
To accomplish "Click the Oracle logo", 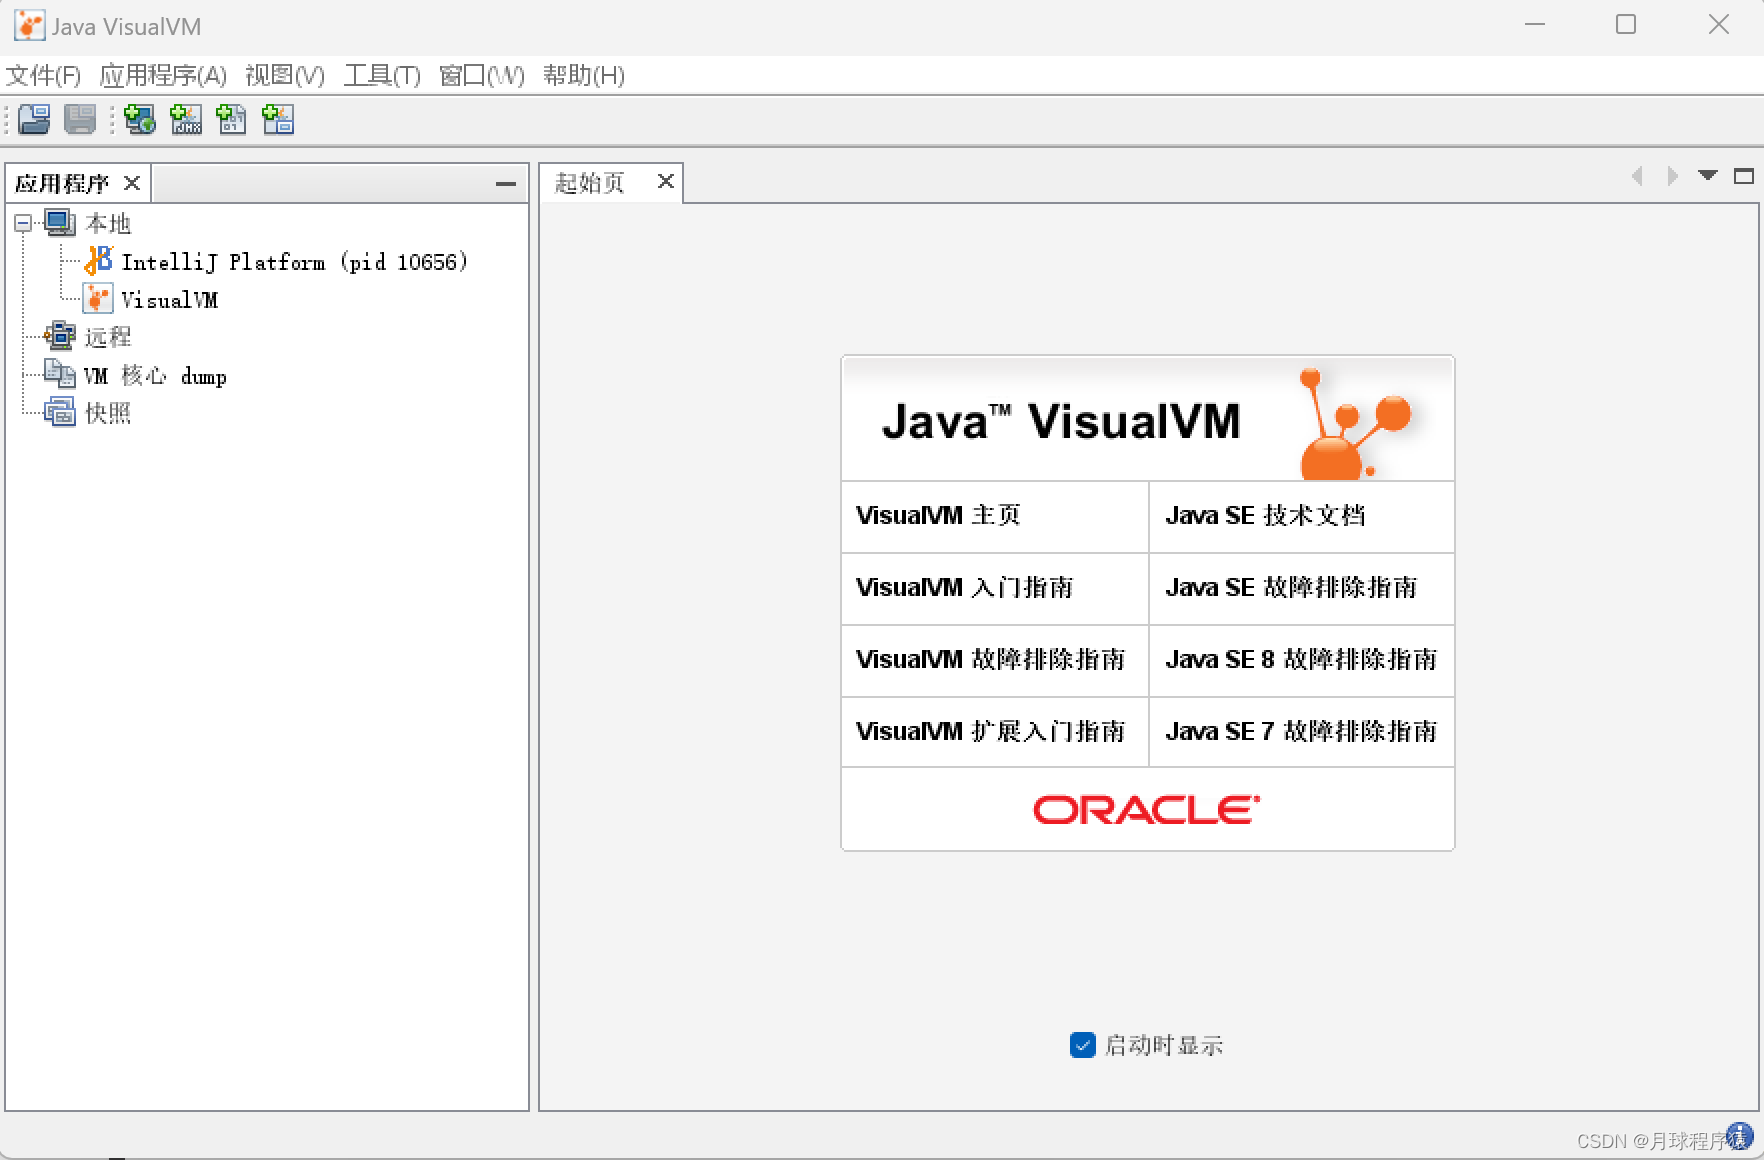I will click(1147, 810).
